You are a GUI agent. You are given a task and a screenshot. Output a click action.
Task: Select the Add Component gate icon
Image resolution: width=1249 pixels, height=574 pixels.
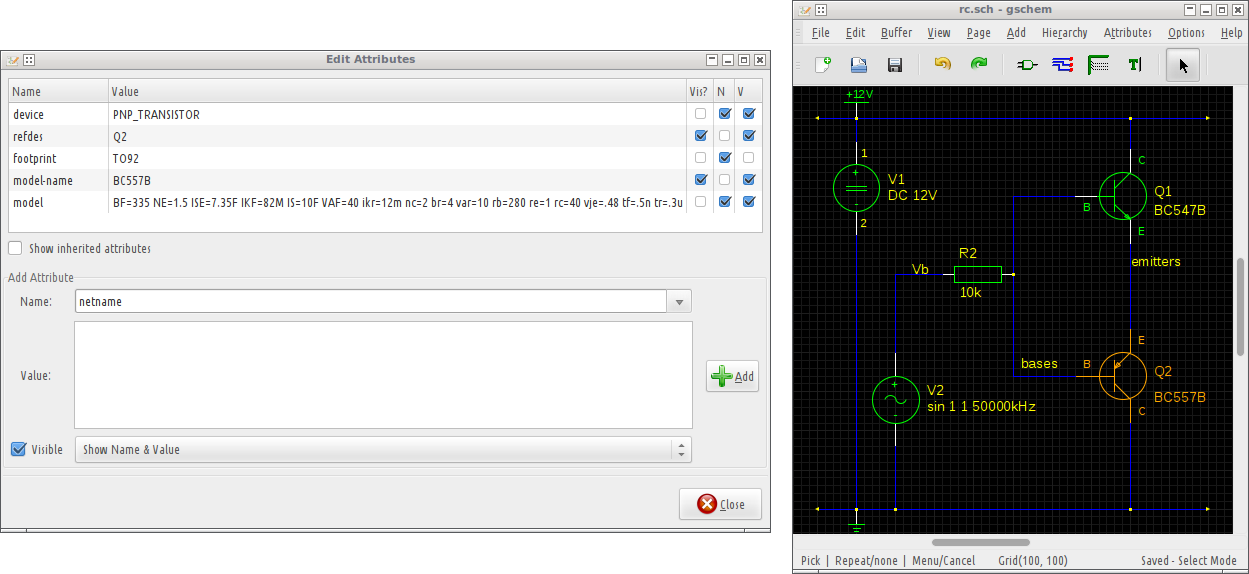coord(1026,65)
